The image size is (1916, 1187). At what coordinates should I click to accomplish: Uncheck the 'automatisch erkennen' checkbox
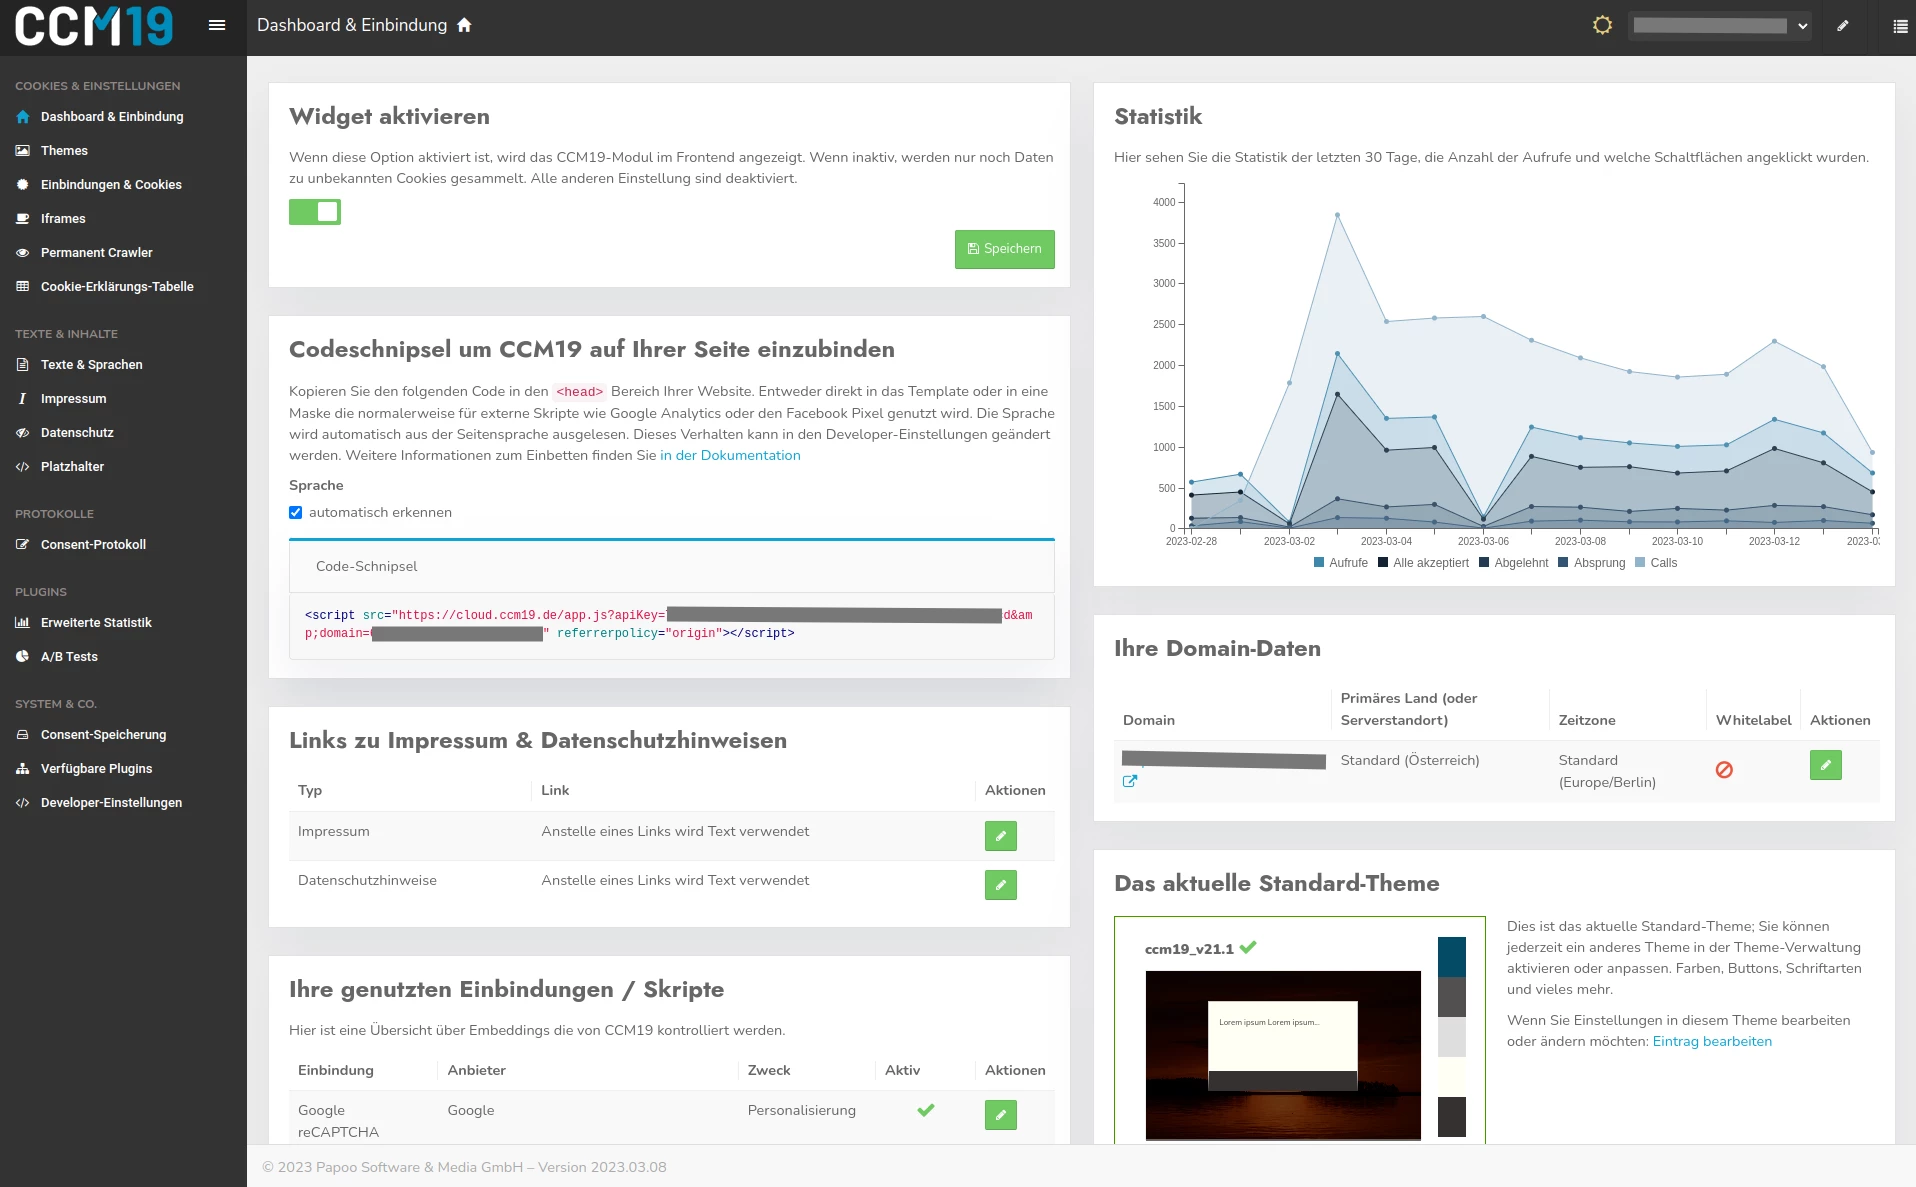(x=296, y=513)
